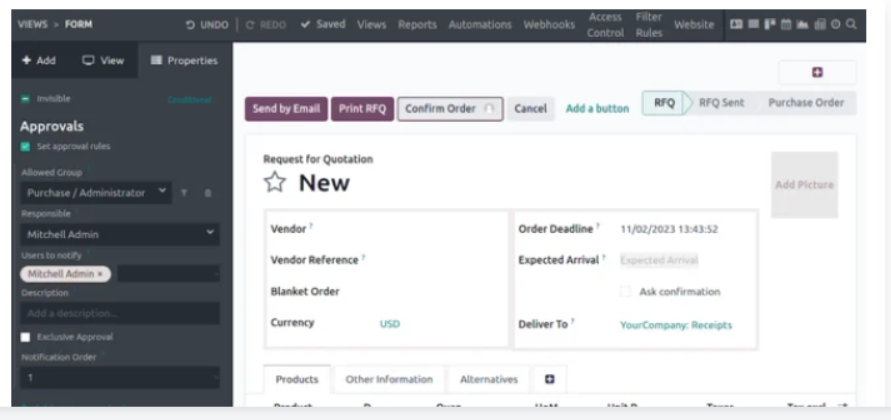The width and height of the screenshot is (891, 420).
Task: Click Order Deadline date value
Action: 669,230
